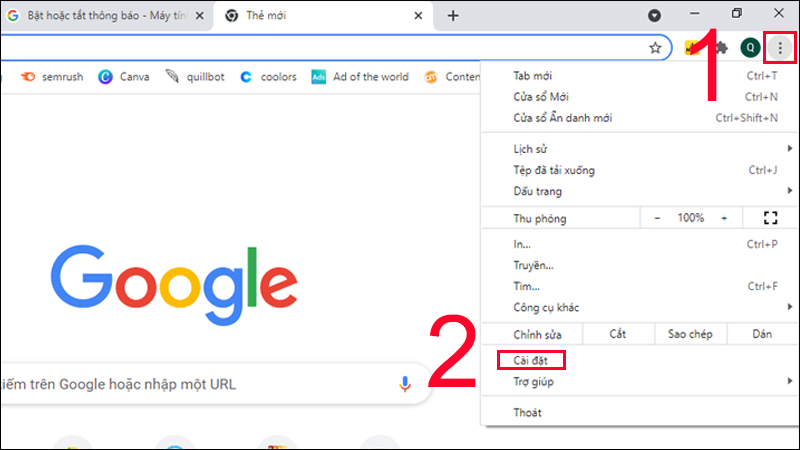The width and height of the screenshot is (800, 450).
Task: Select Cài đặt from the menu
Action: 531,360
